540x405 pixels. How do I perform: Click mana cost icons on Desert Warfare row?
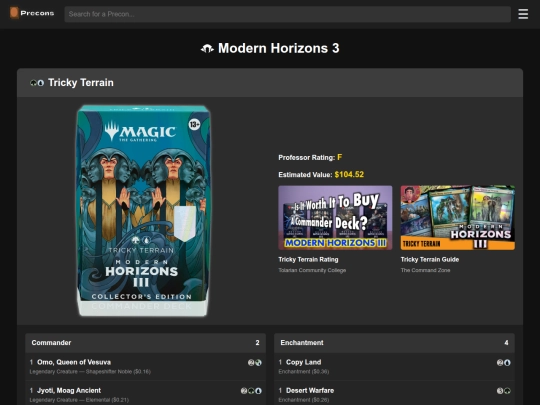point(504,391)
